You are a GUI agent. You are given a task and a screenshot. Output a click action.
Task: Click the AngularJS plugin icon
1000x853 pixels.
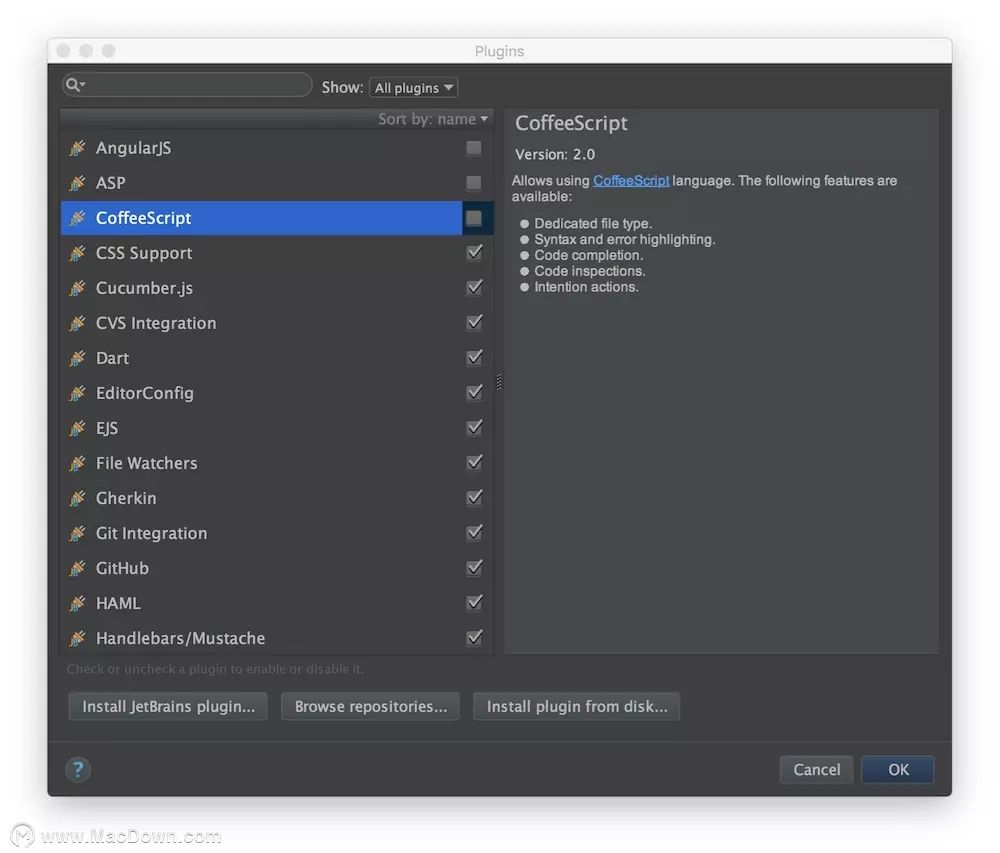tap(77, 148)
